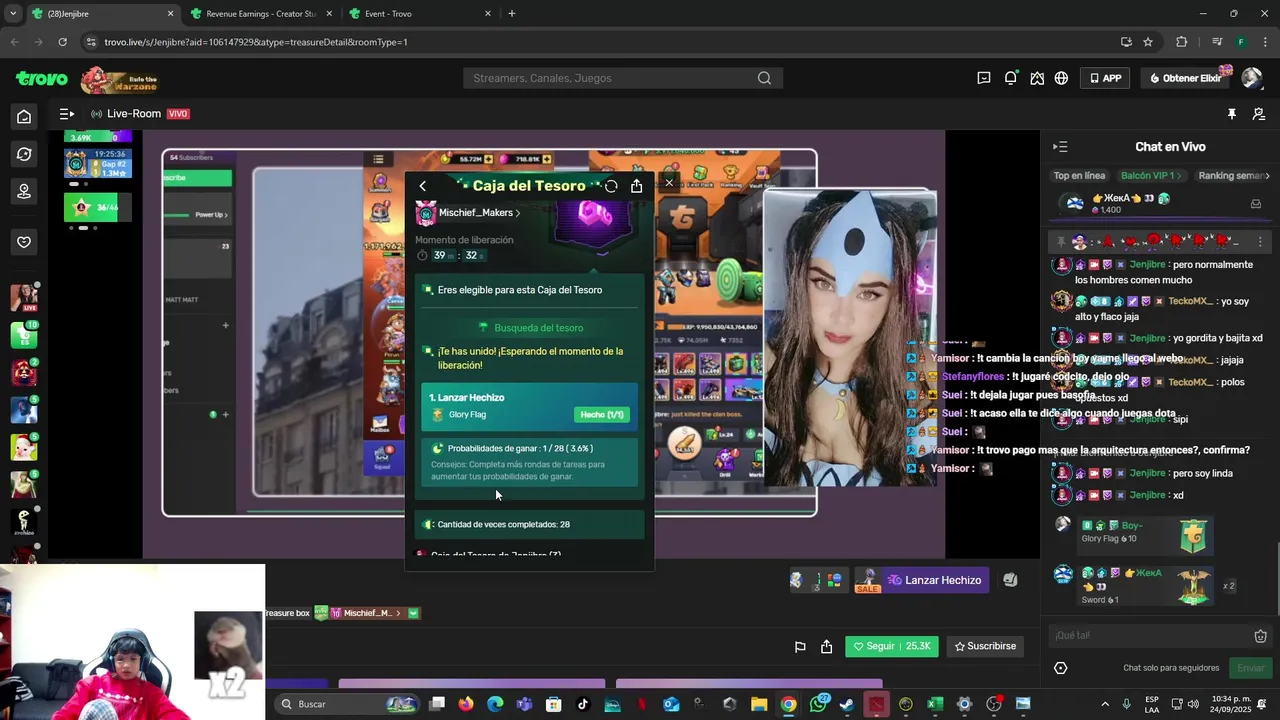Open a new browser tab
The width and height of the screenshot is (1280, 720).
pos(512,14)
